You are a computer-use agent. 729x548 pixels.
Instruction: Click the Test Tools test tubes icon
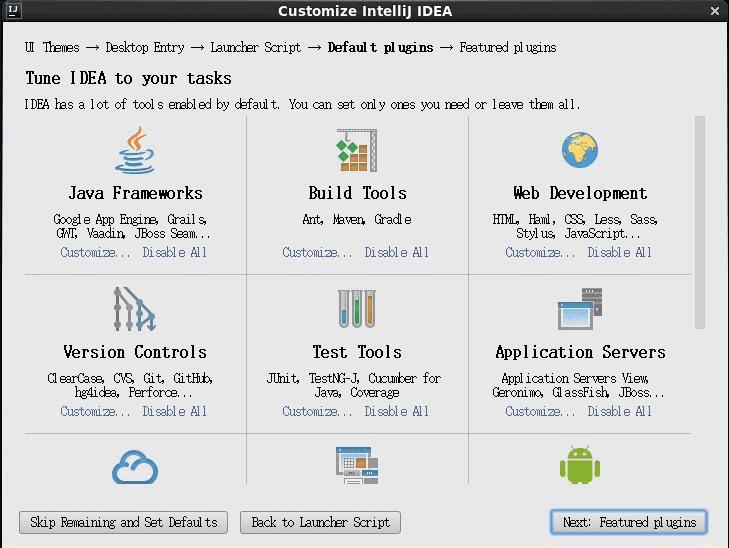coord(357,310)
